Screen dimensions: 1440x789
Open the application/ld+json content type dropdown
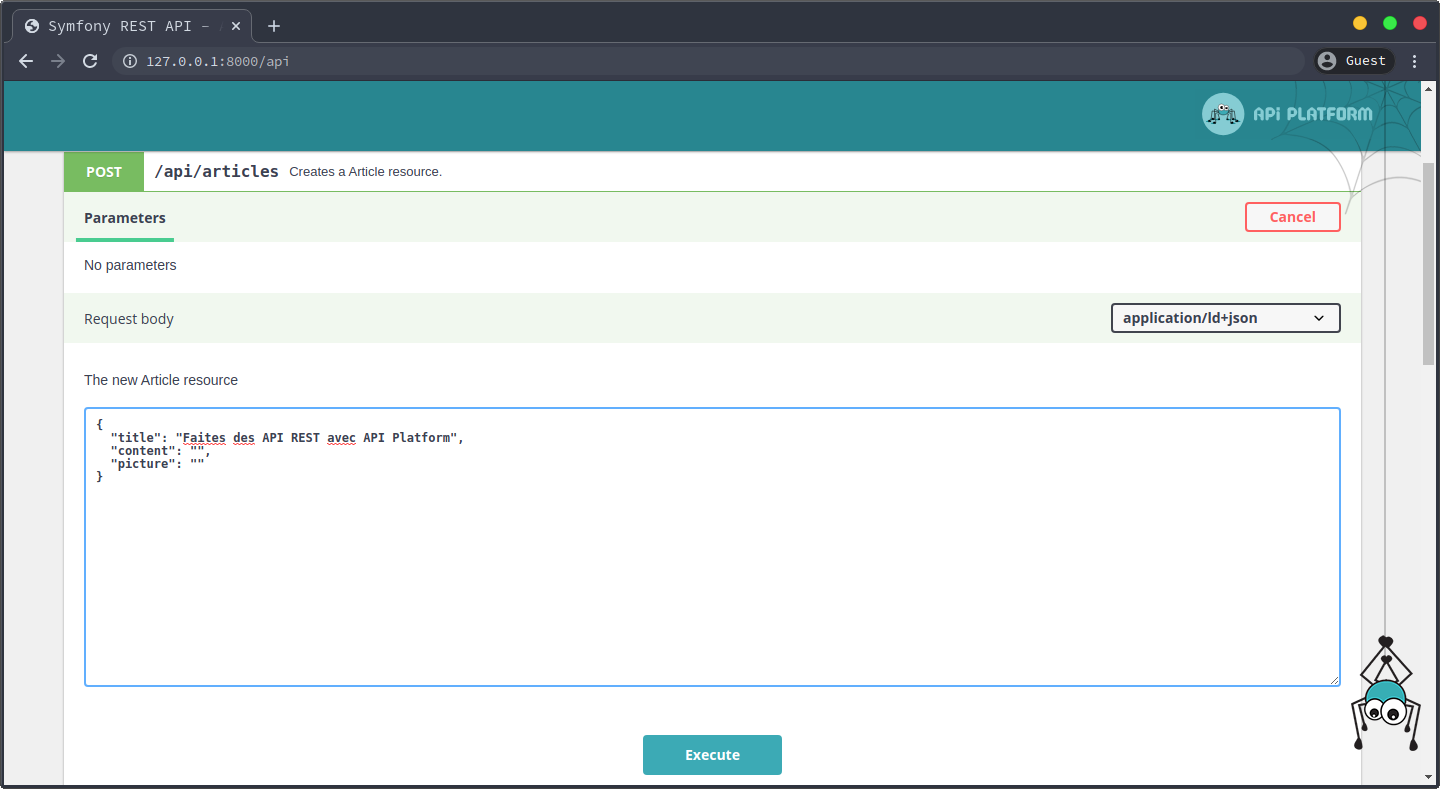pyautogui.click(x=1225, y=318)
